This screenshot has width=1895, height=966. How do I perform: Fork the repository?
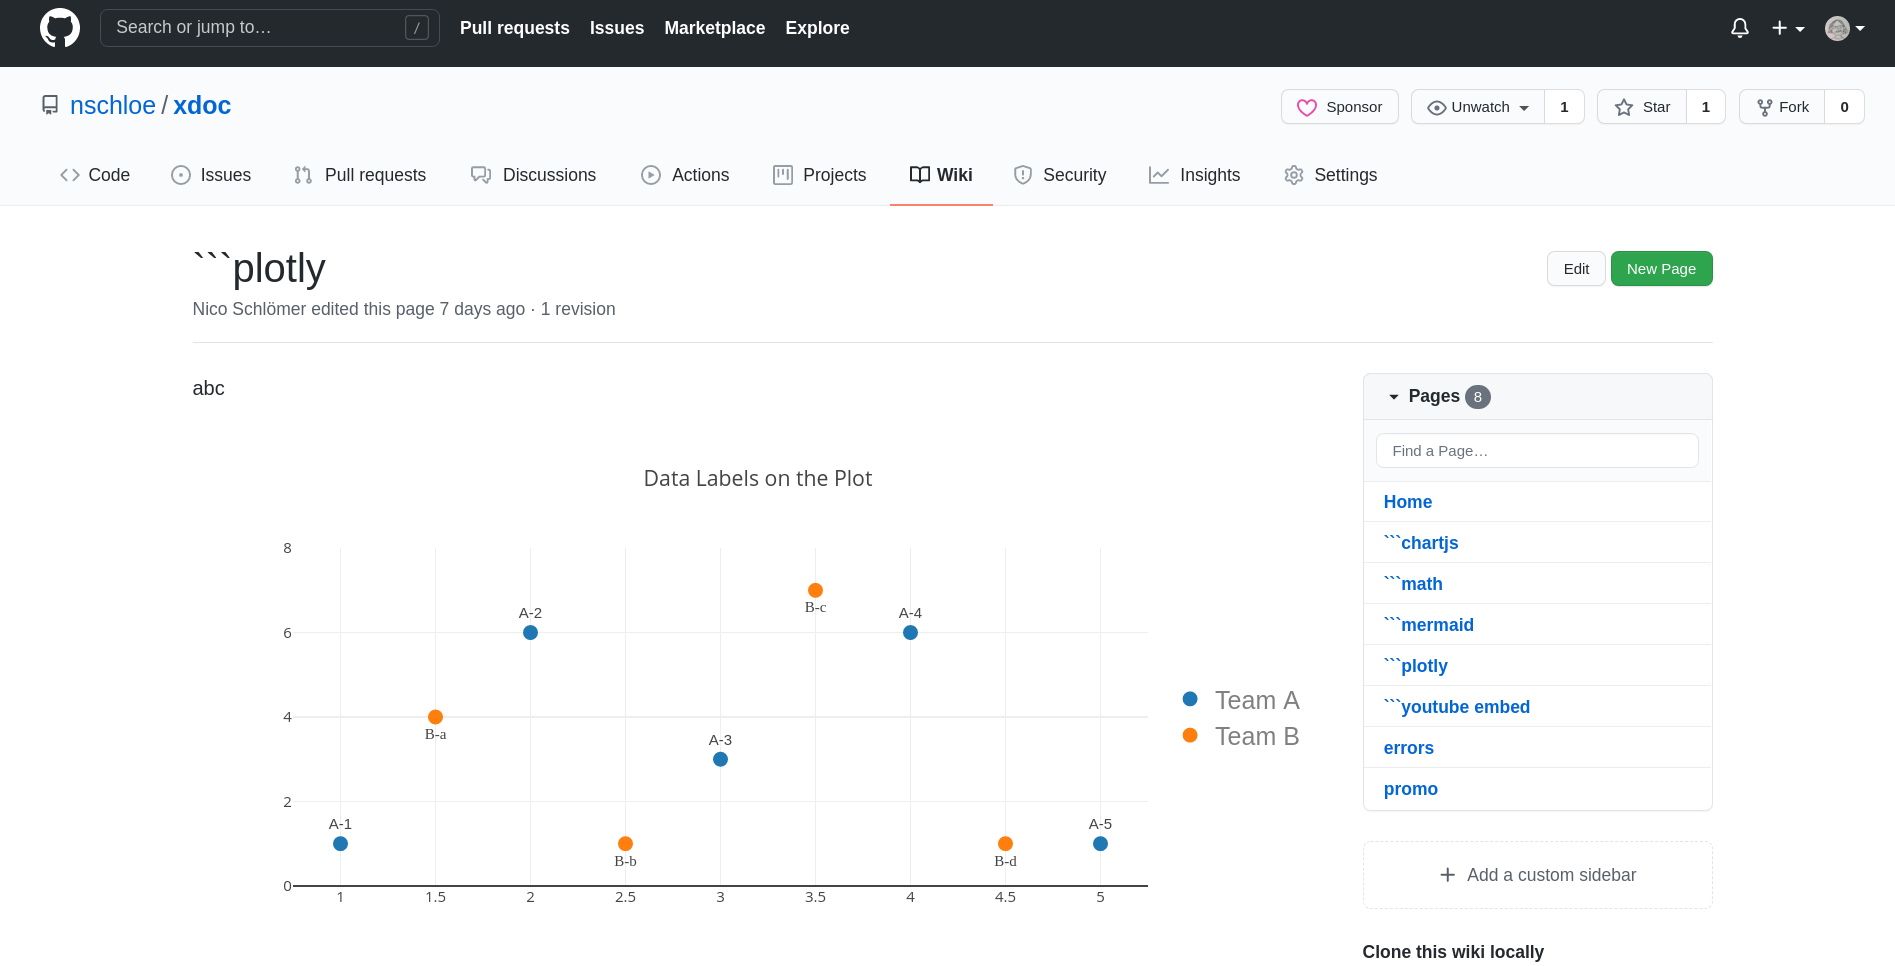coord(1782,107)
